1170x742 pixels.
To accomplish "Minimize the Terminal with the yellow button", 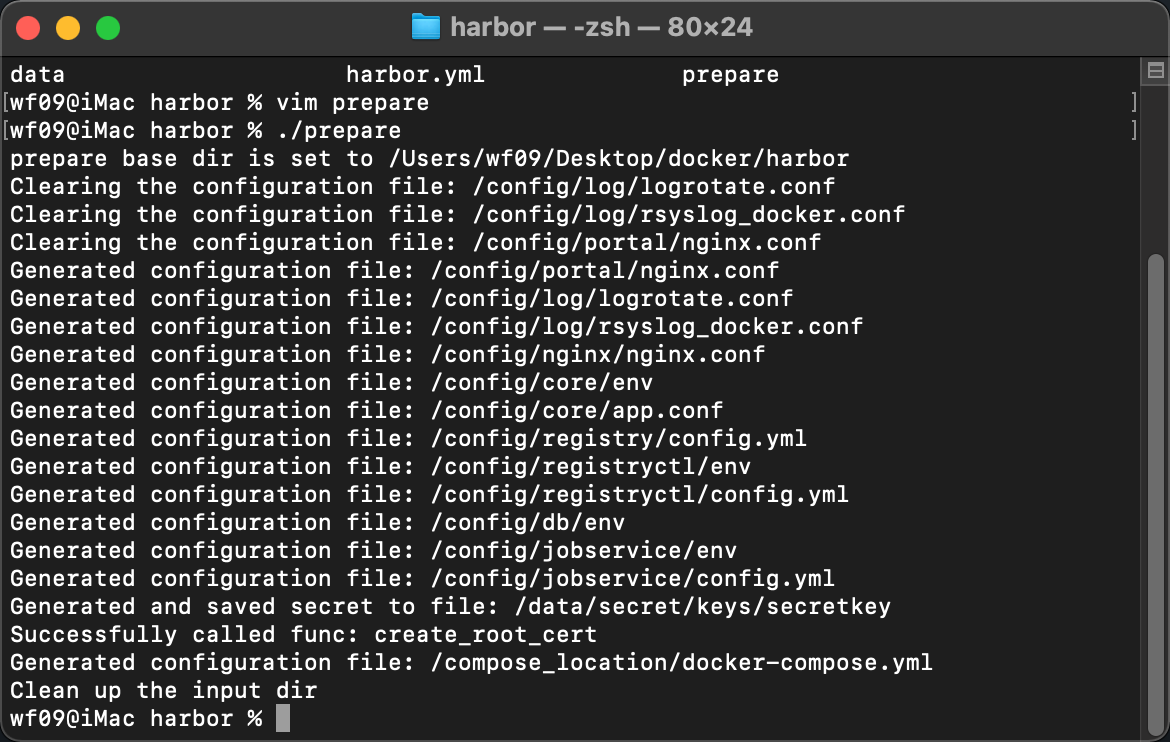I will [68, 28].
